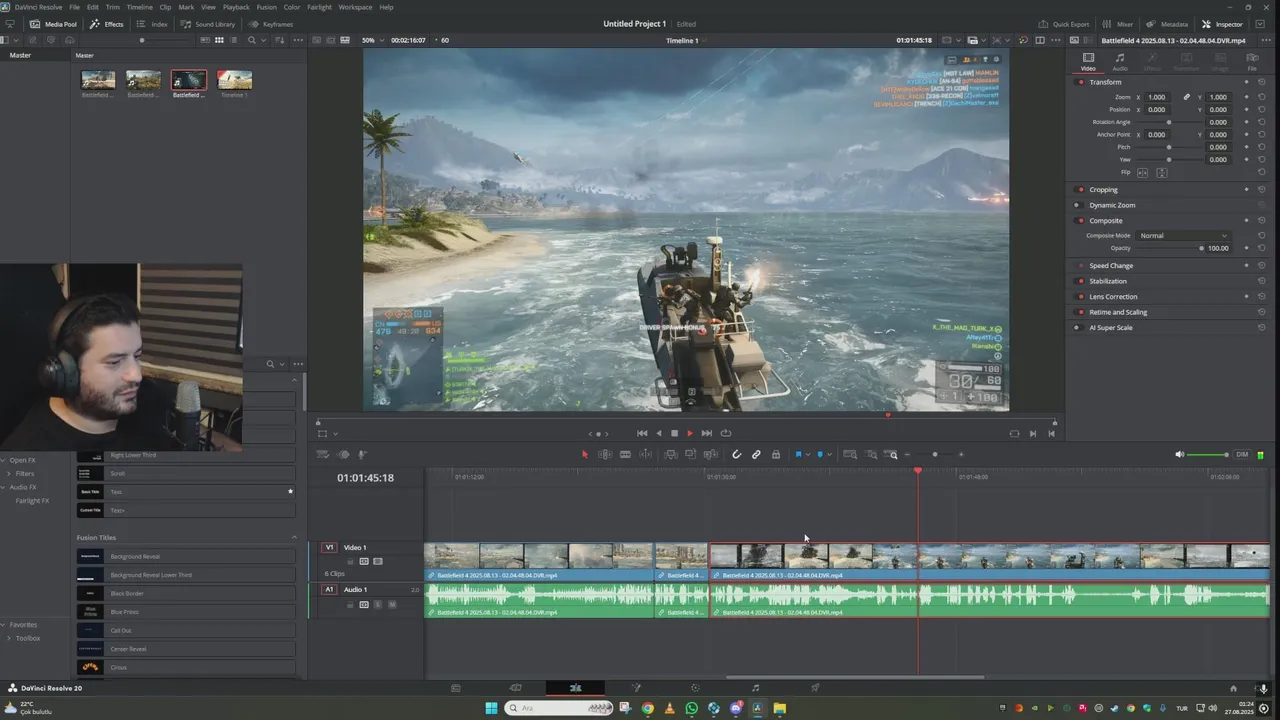Image resolution: width=1280 pixels, height=720 pixels.
Task: Link zoom X and Y chain icon
Action: coord(1187,97)
